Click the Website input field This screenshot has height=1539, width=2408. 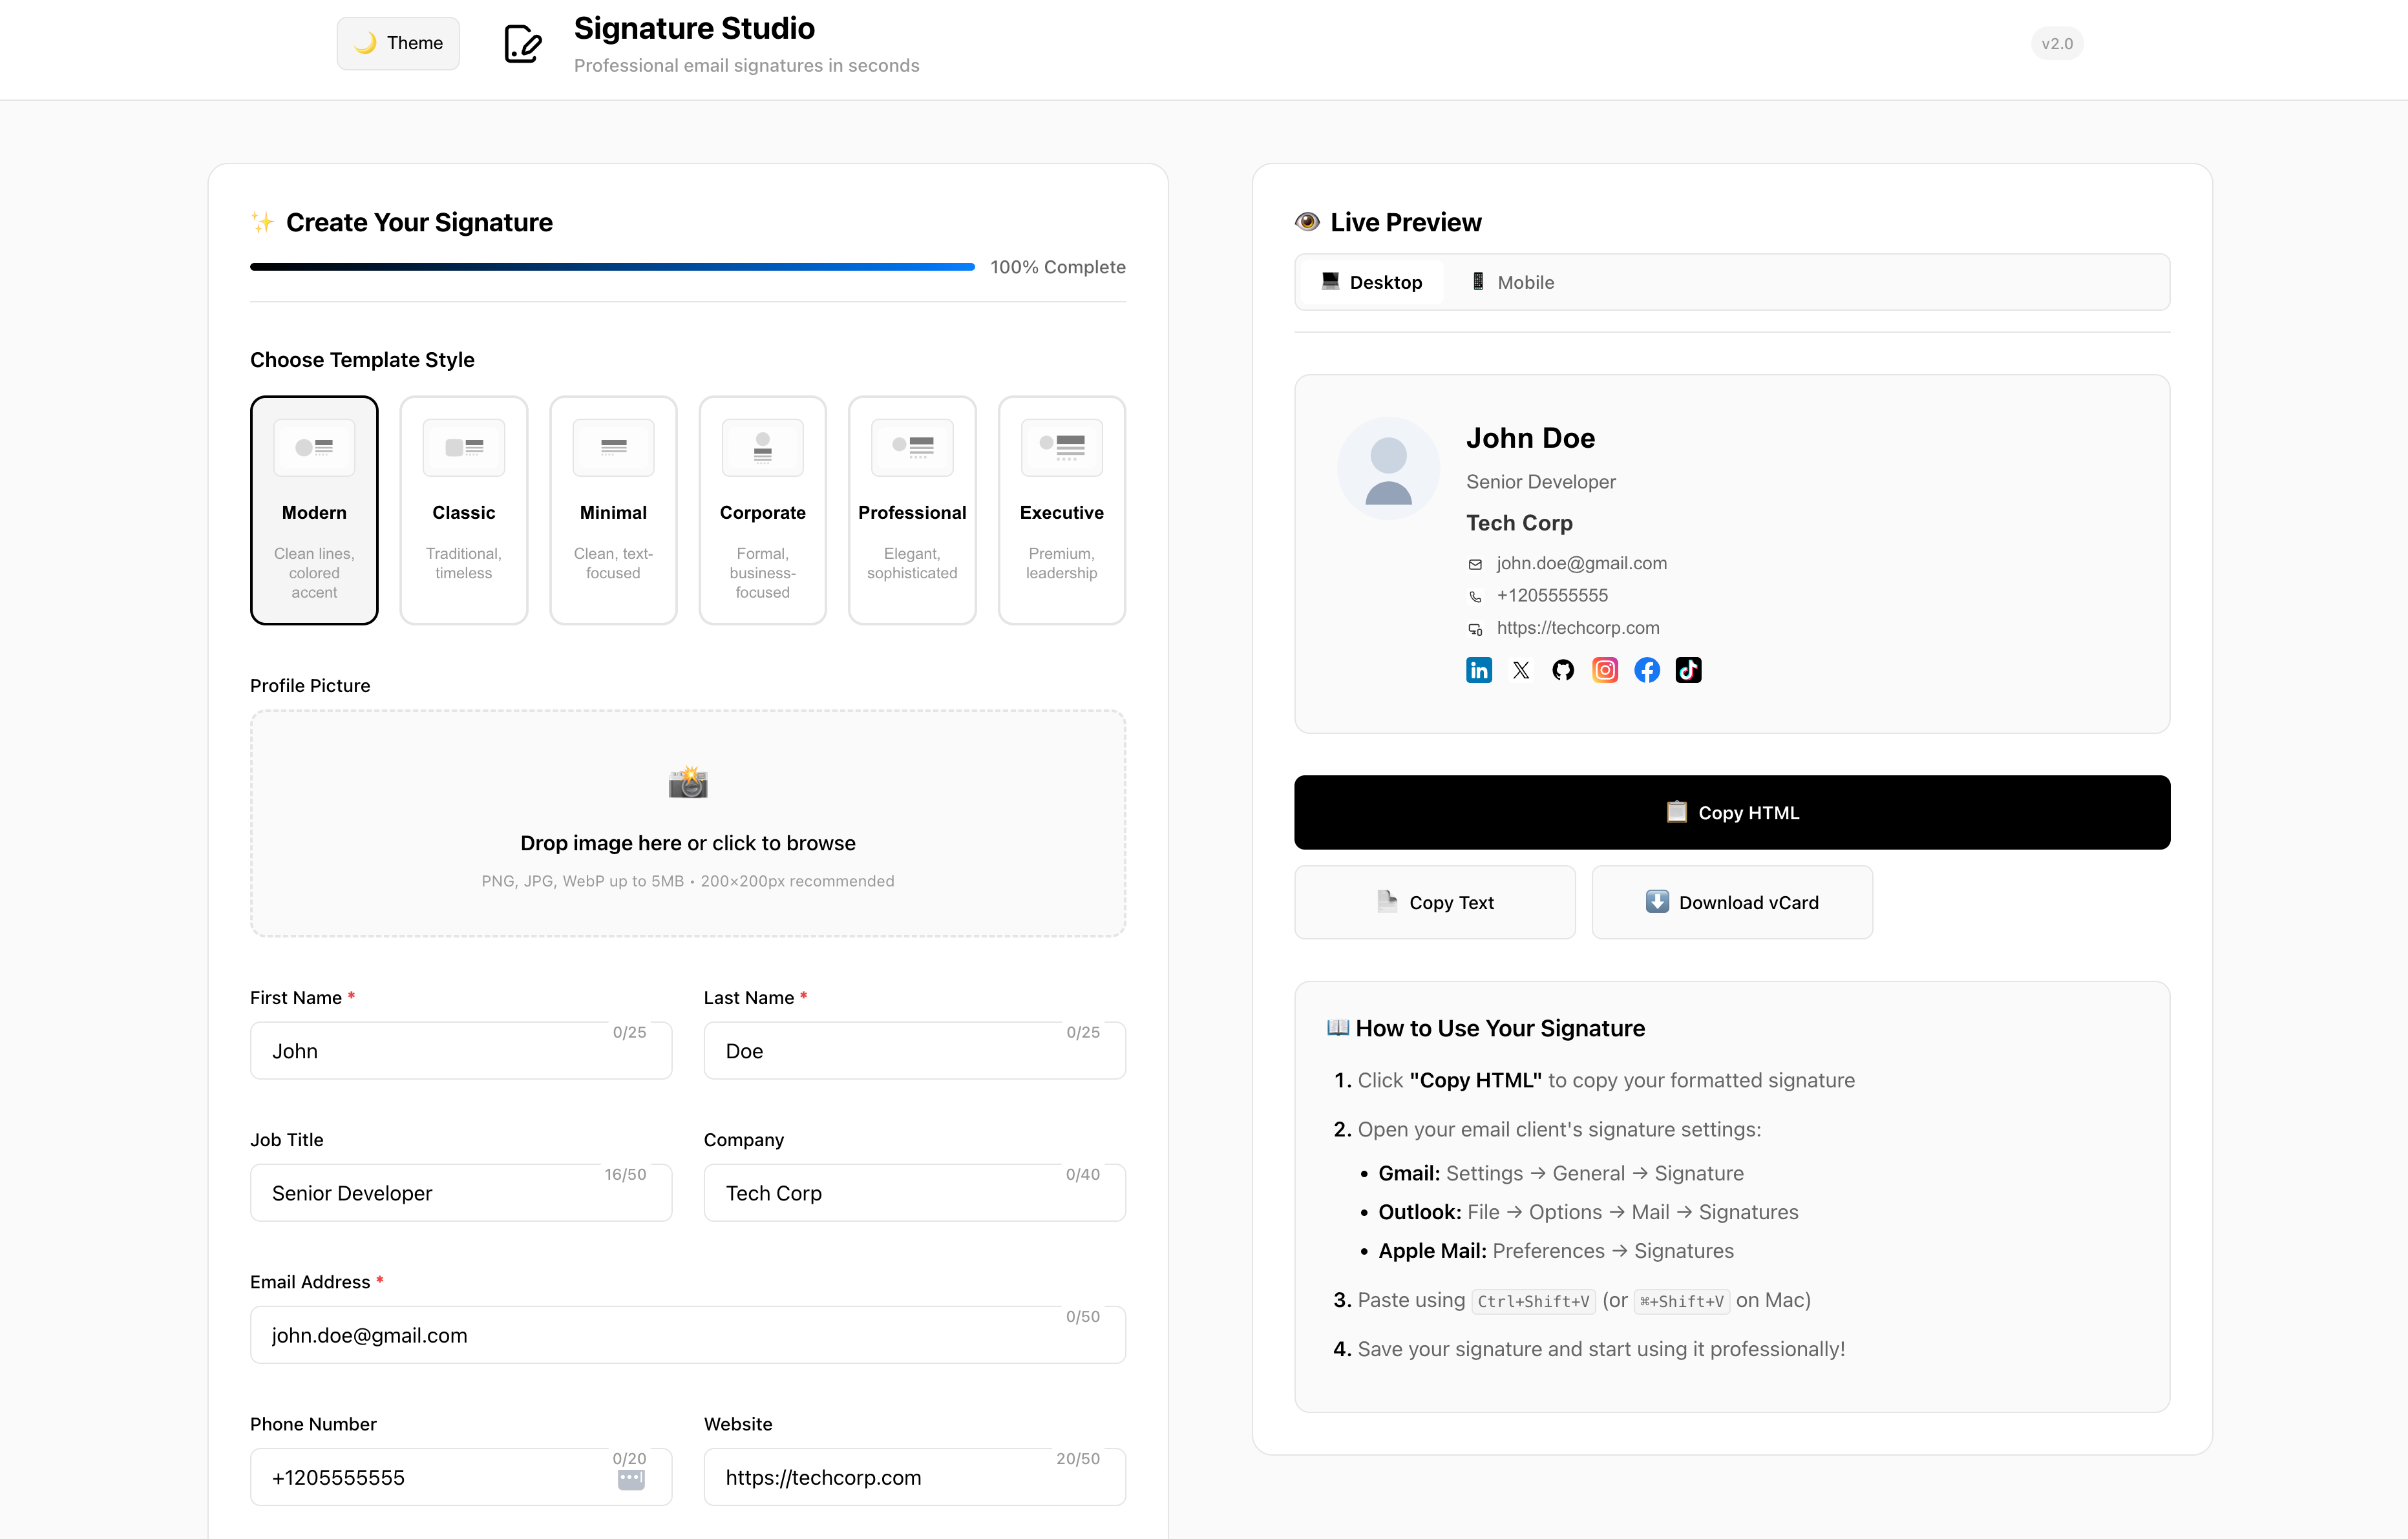[915, 1477]
